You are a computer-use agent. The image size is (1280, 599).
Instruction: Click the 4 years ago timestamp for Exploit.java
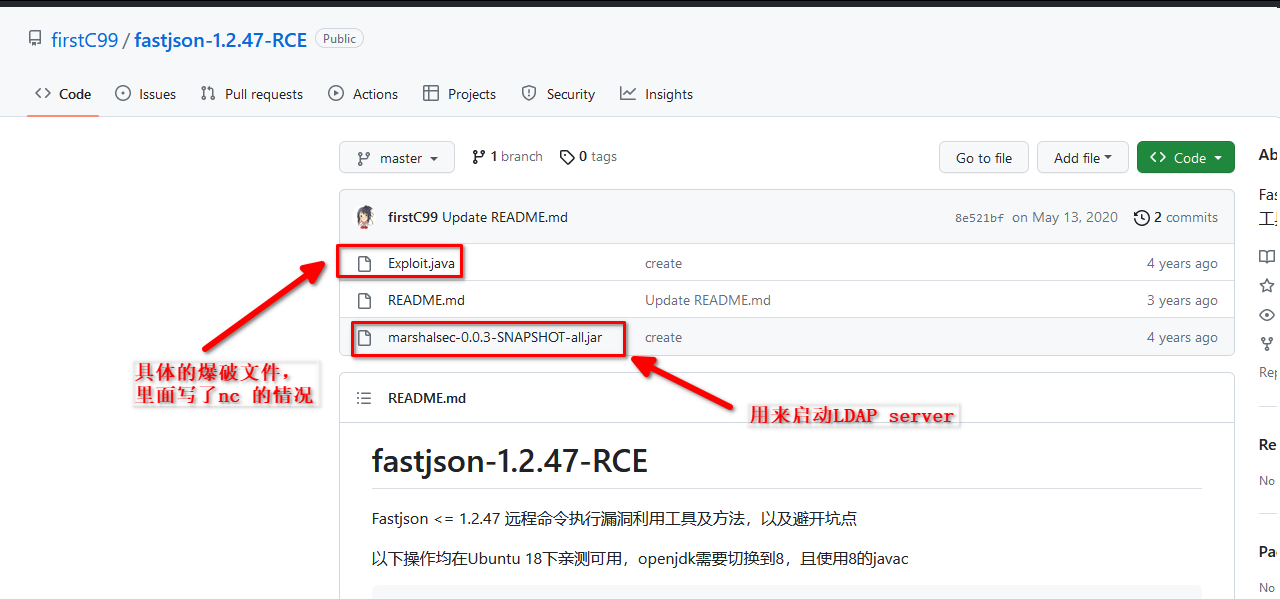(x=1182, y=263)
